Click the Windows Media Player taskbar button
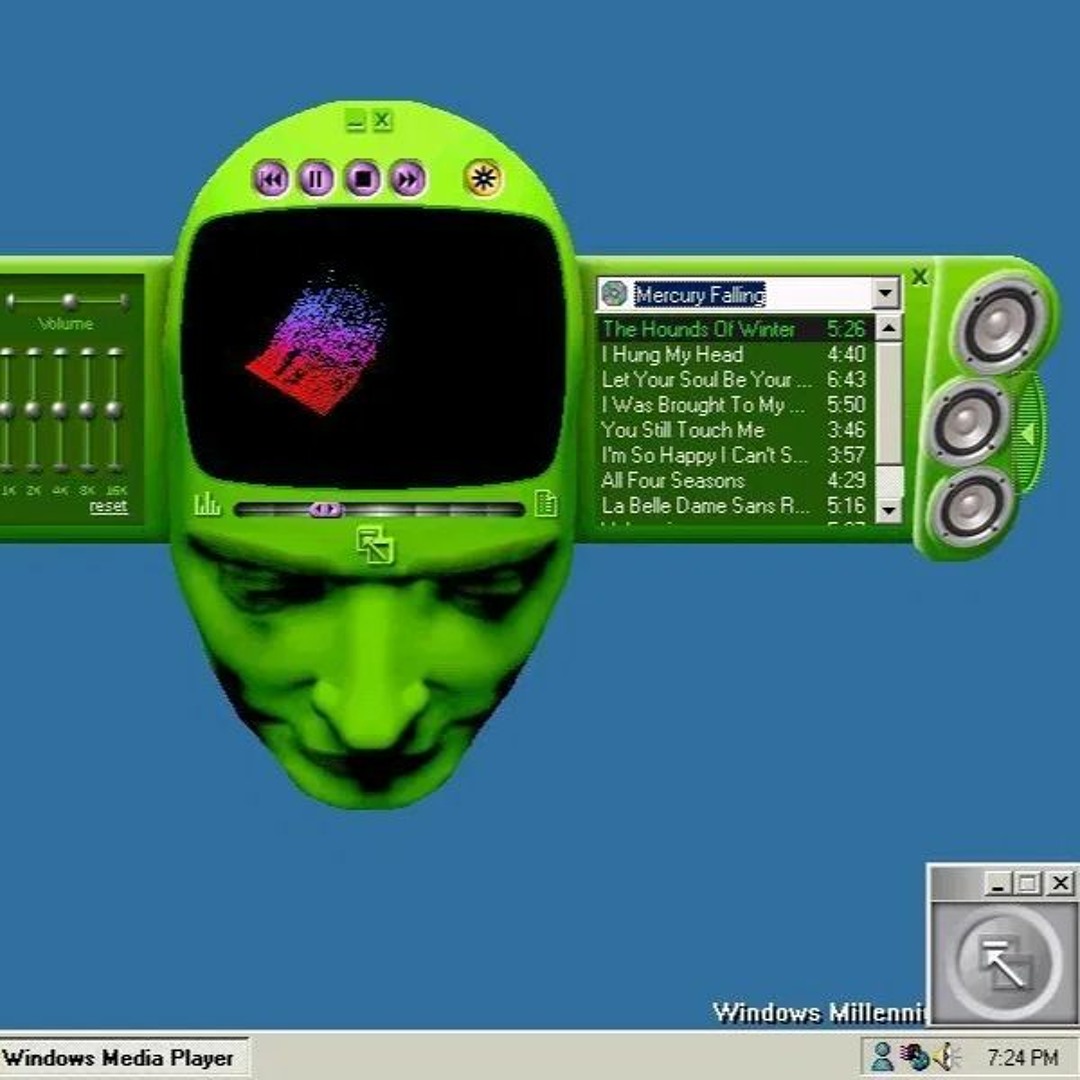1080x1080 pixels. [118, 1058]
